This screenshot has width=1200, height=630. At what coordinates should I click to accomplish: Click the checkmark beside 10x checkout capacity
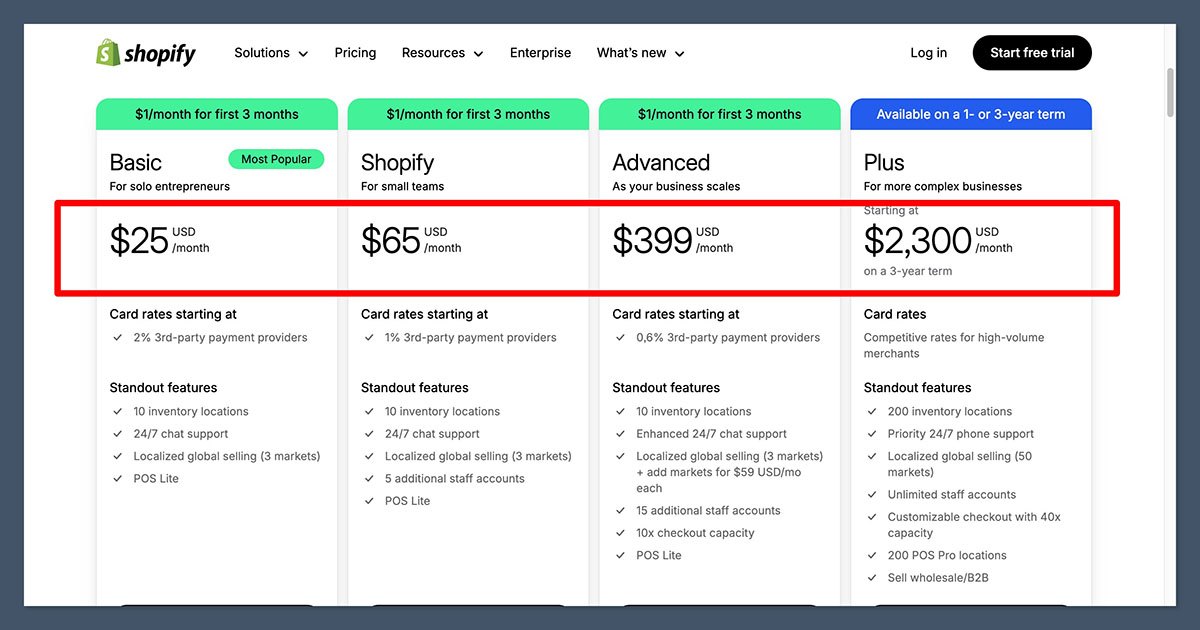pyautogui.click(x=621, y=532)
